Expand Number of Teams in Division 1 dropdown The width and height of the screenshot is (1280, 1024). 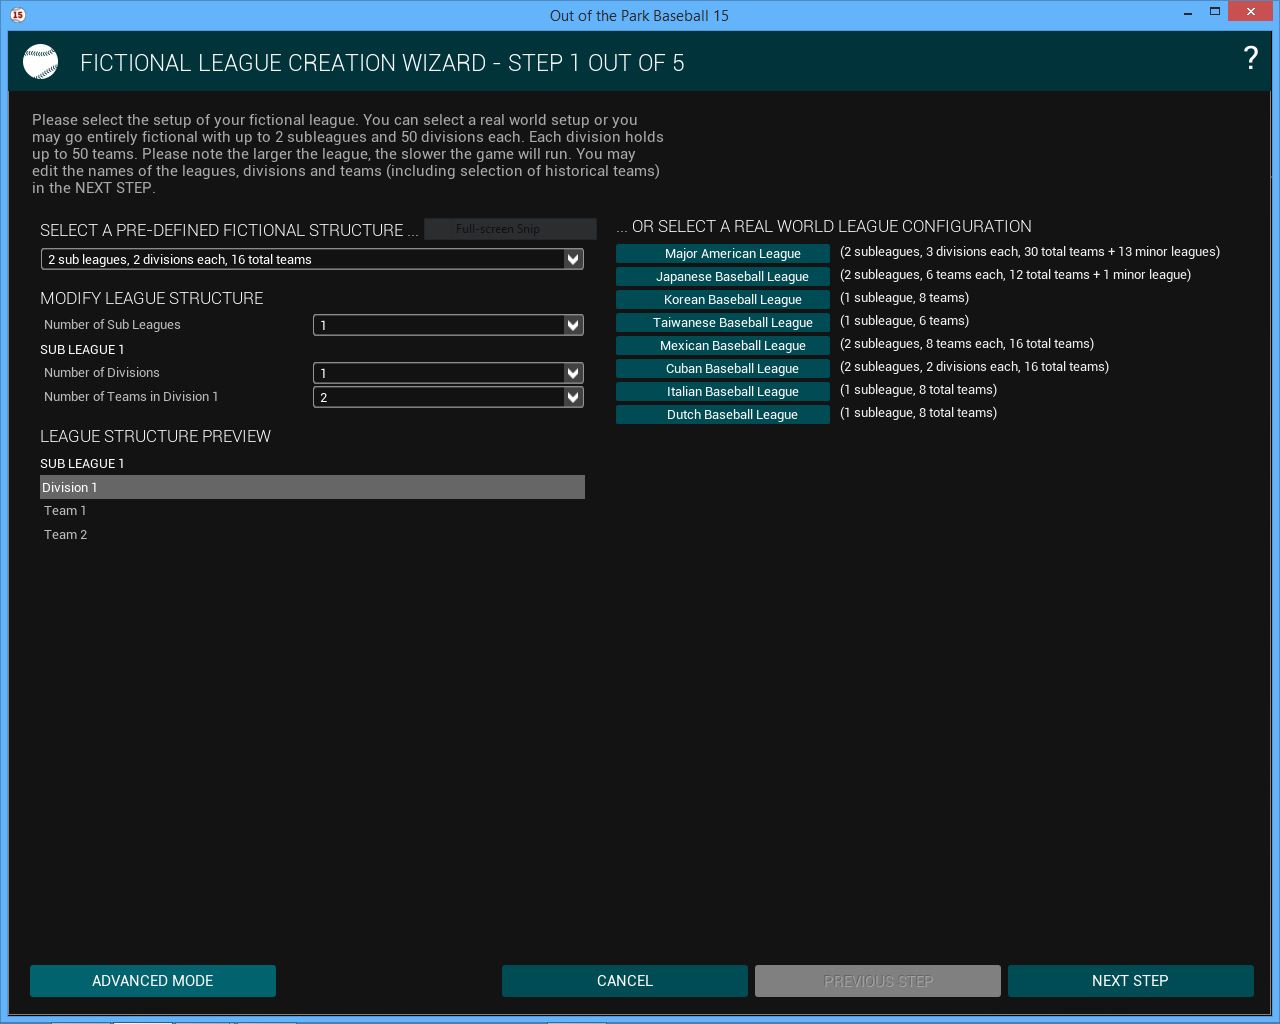pyautogui.click(x=573, y=397)
